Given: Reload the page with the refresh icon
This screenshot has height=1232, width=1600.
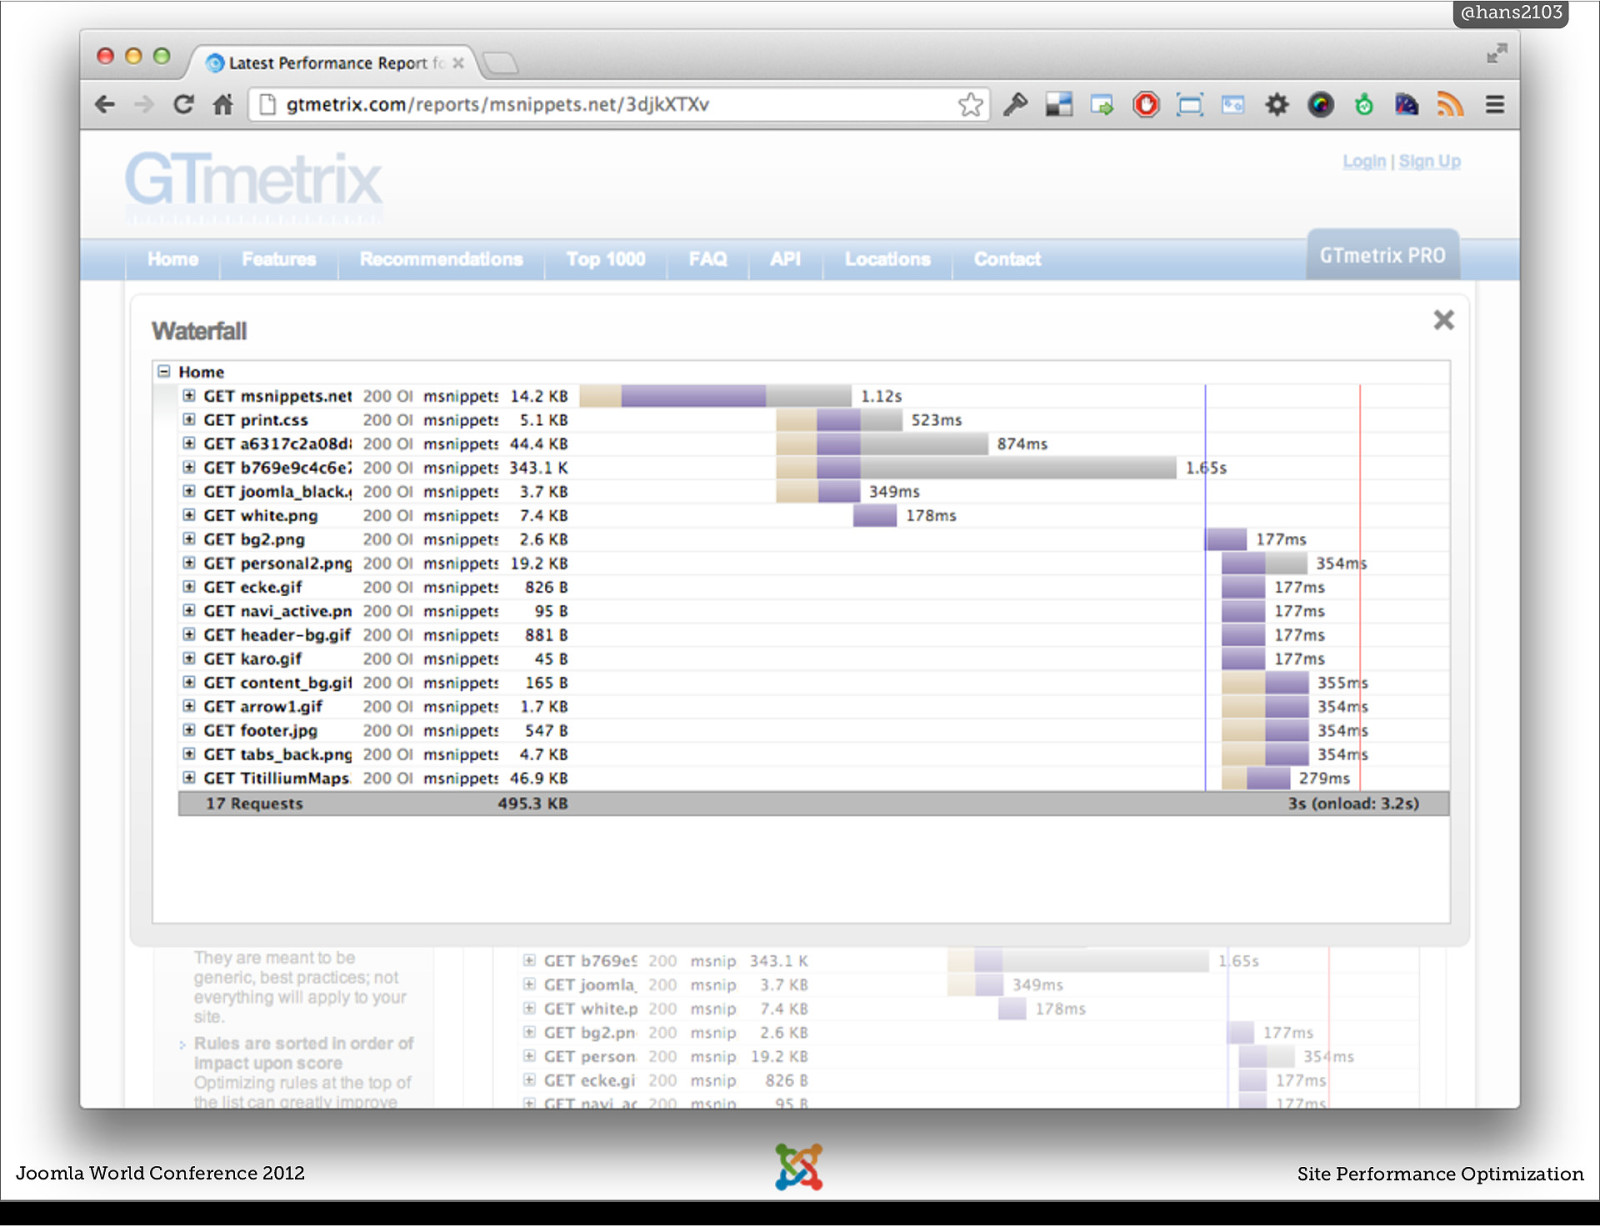Looking at the screenshot, I should (183, 104).
